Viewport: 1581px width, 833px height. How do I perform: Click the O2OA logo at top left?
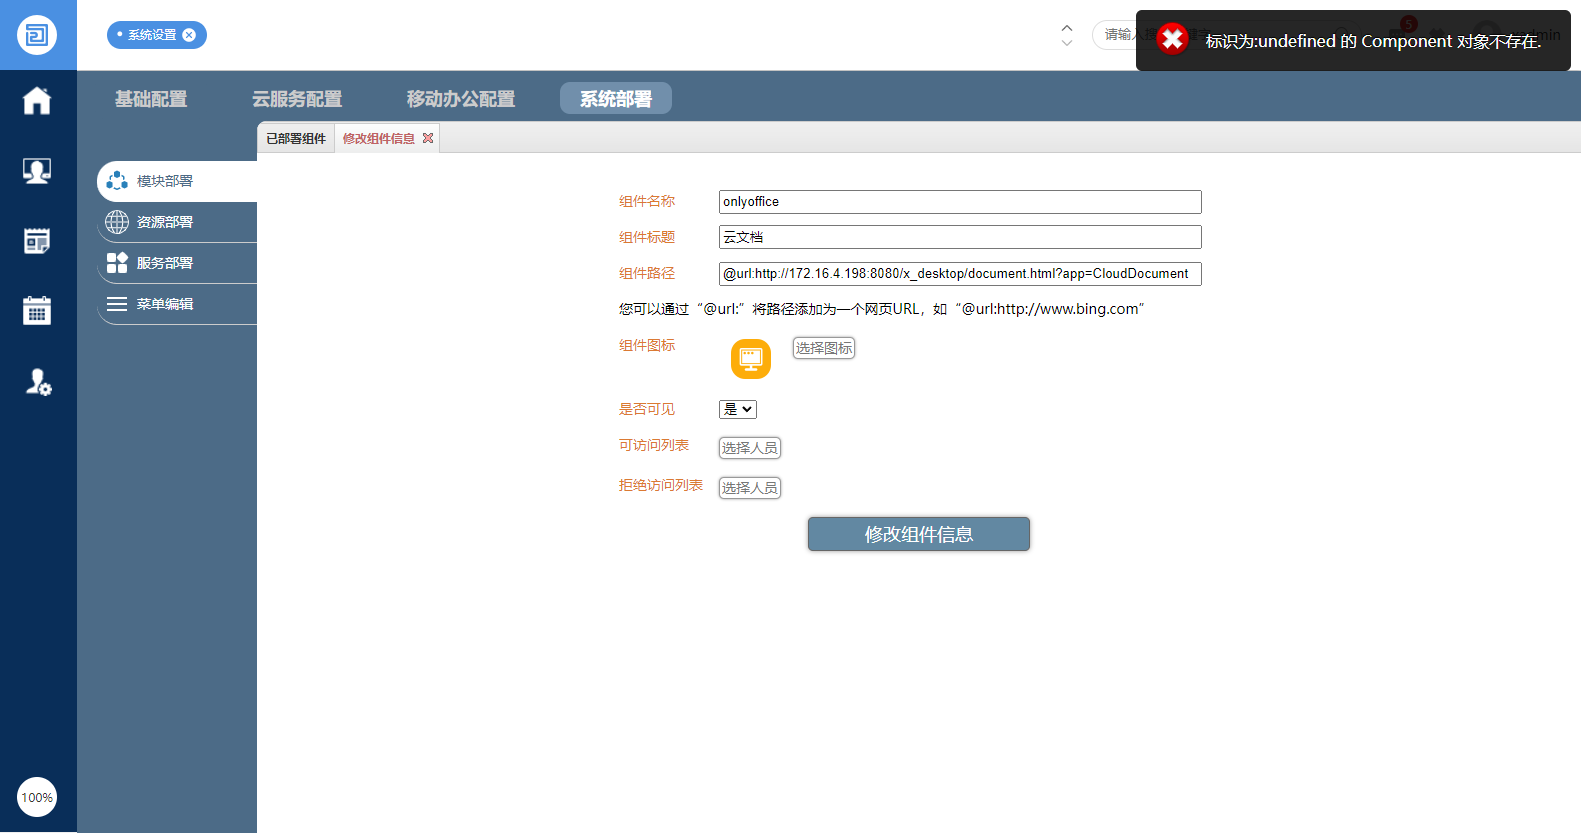(37, 35)
